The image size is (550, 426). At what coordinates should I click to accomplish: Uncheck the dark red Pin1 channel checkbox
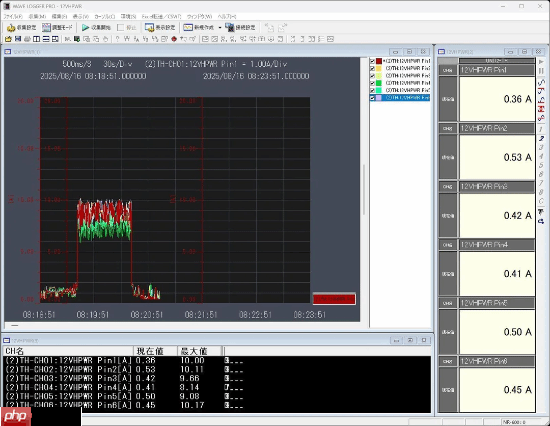click(x=372, y=61)
